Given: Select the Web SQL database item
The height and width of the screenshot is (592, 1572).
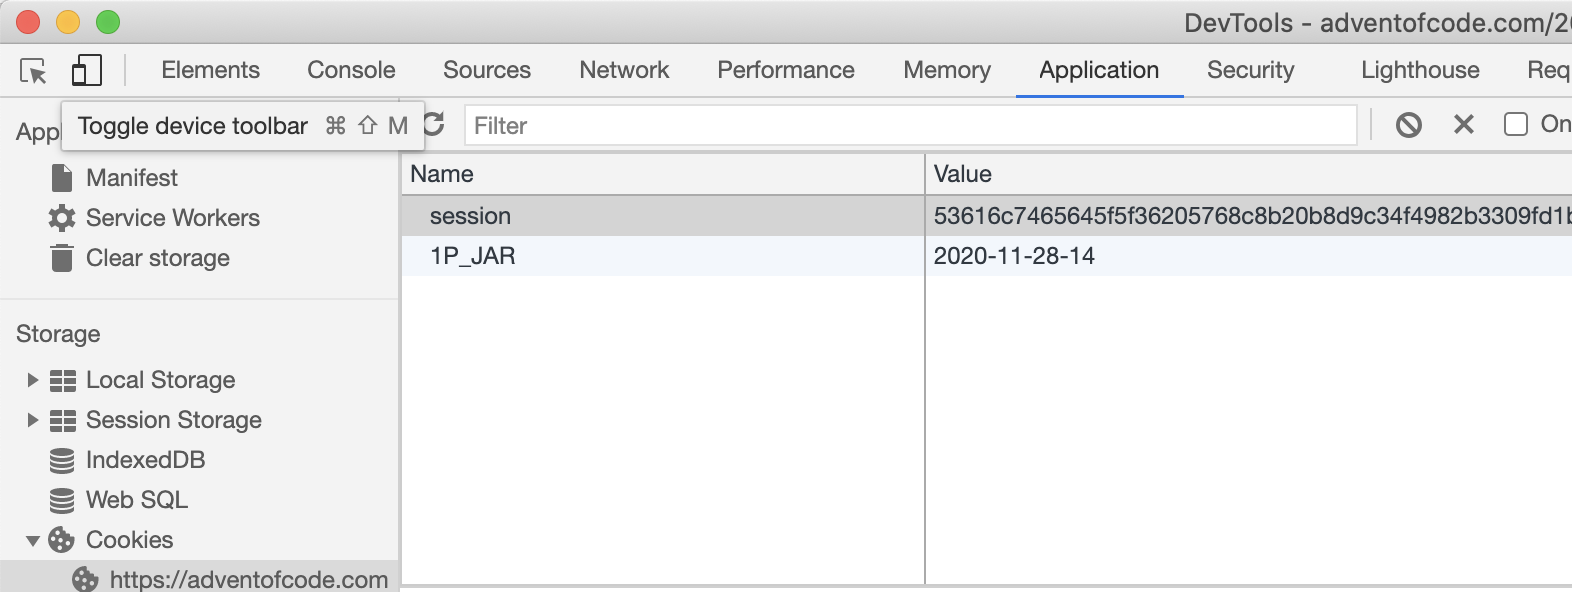Looking at the screenshot, I should pos(136,500).
